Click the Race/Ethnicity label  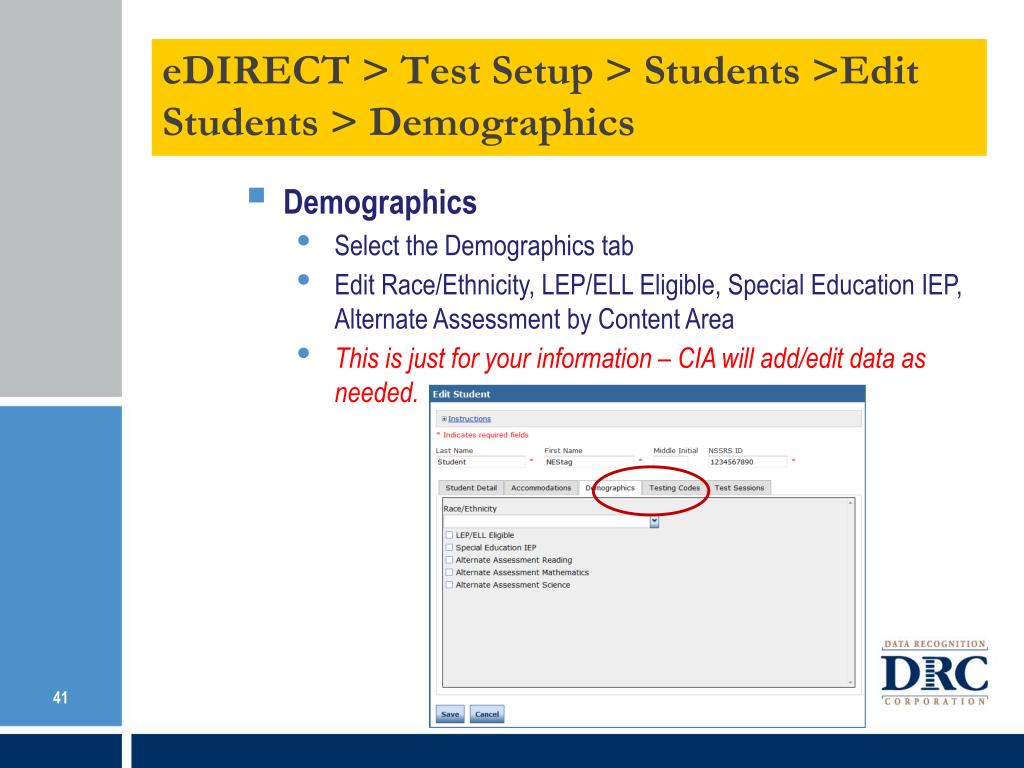click(x=470, y=509)
